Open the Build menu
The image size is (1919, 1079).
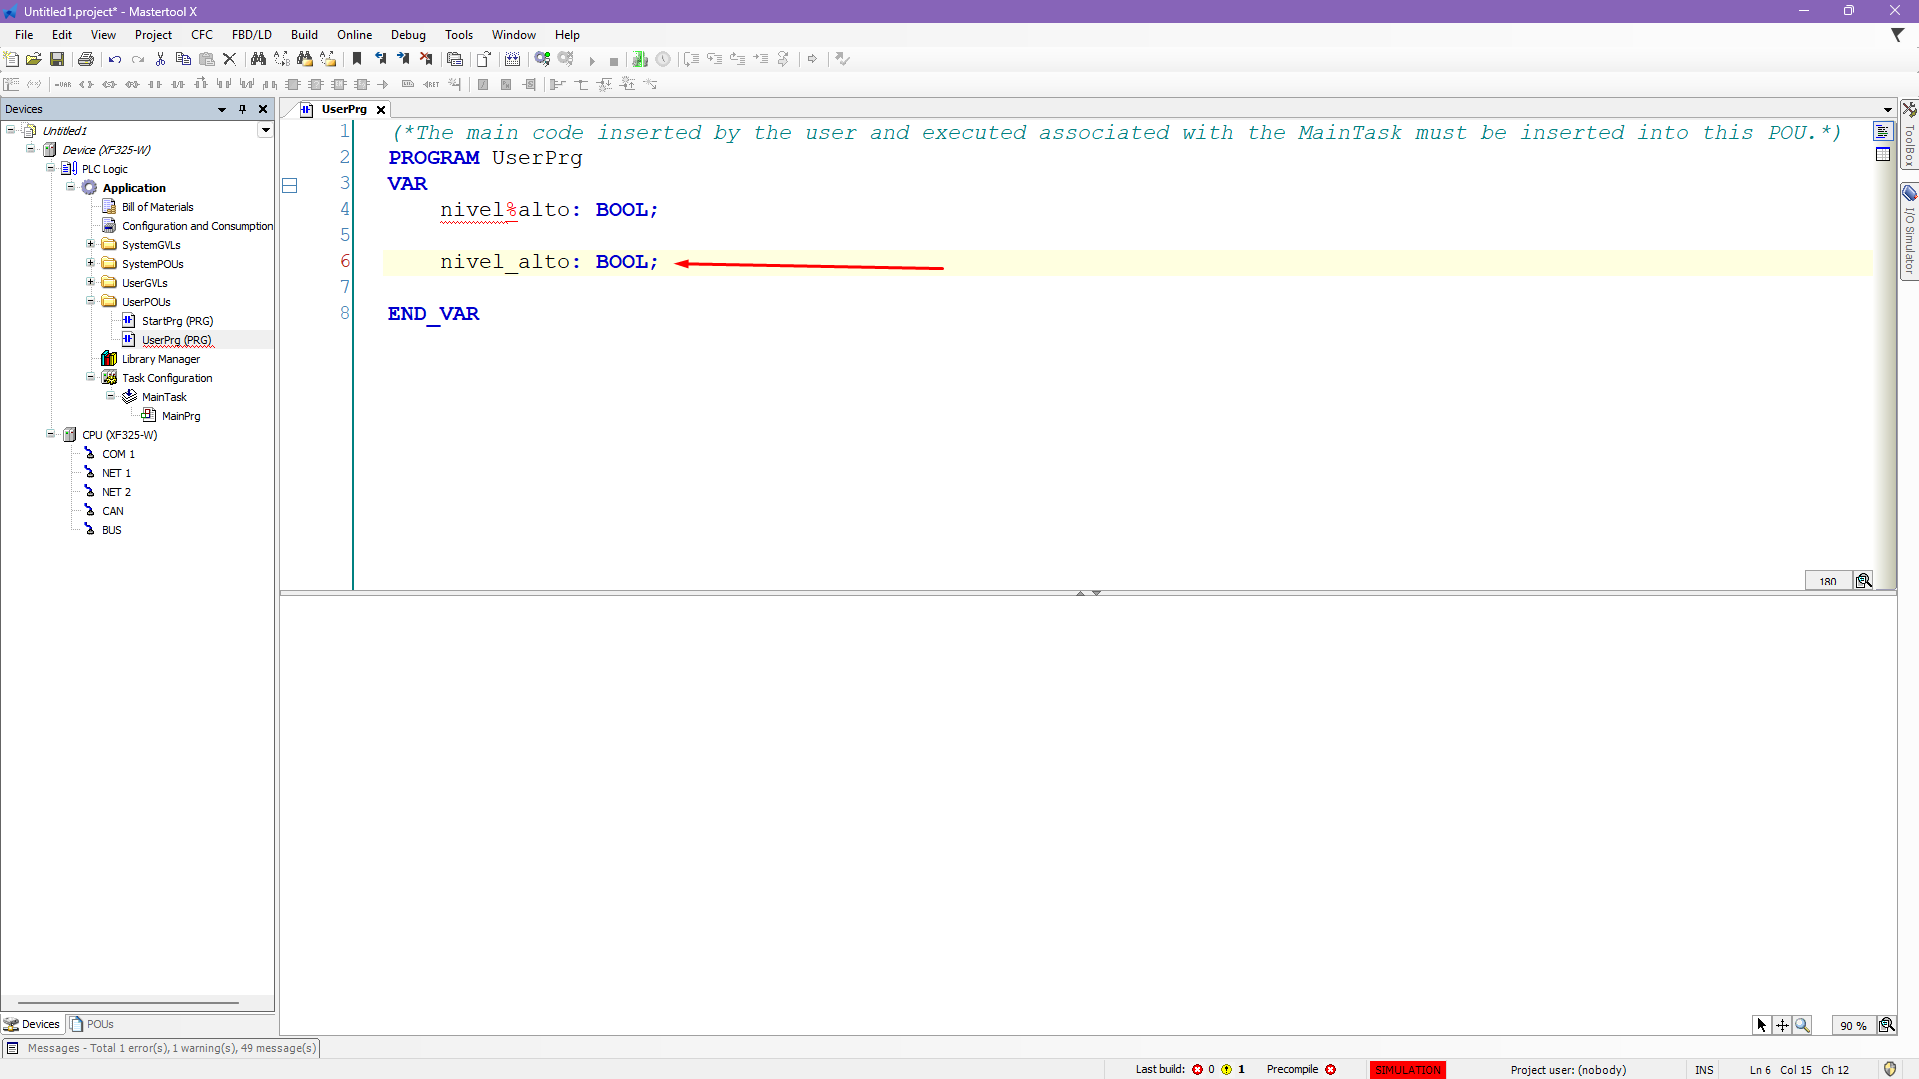coord(304,35)
